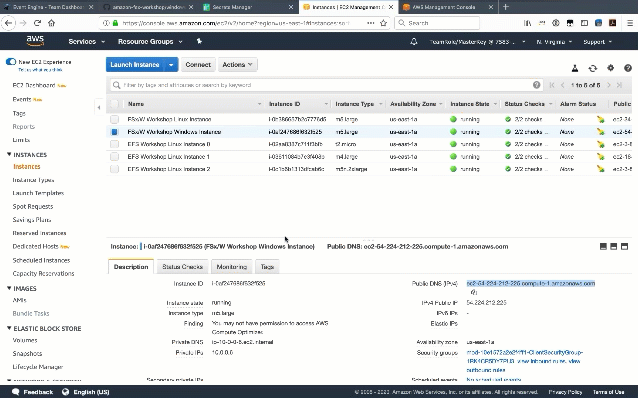Go to last page of instances
Image resolution: width=638 pixels, height=398 pixels.
619,85
